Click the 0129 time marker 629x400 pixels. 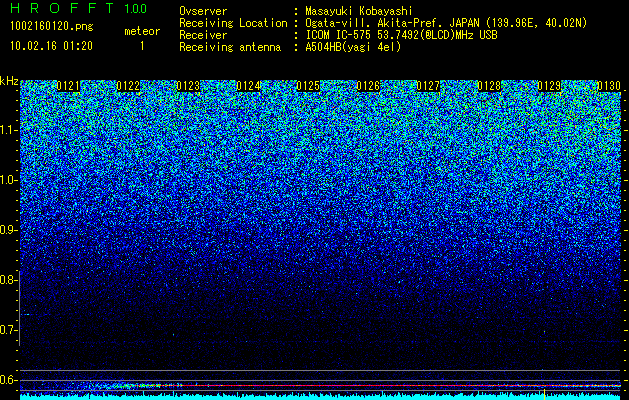549,86
